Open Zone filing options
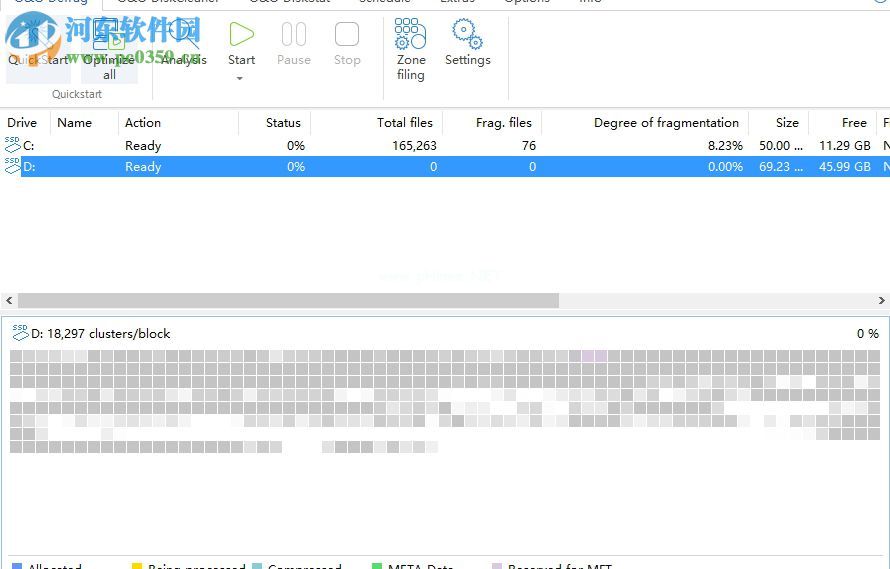 [x=410, y=50]
